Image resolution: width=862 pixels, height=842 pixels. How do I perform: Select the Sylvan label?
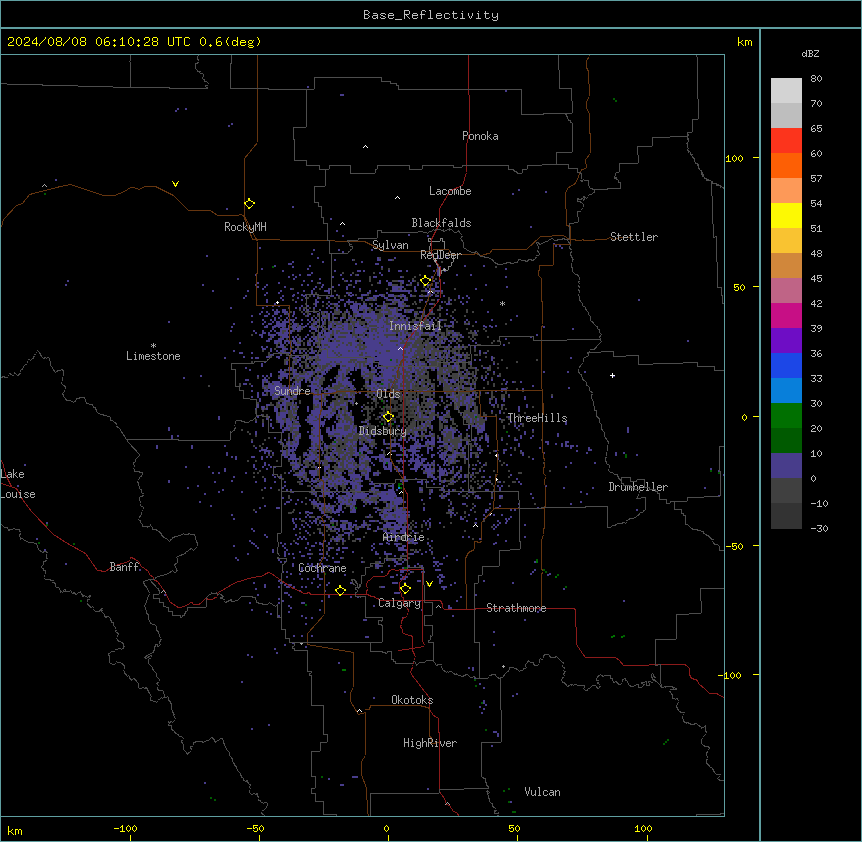coord(390,245)
